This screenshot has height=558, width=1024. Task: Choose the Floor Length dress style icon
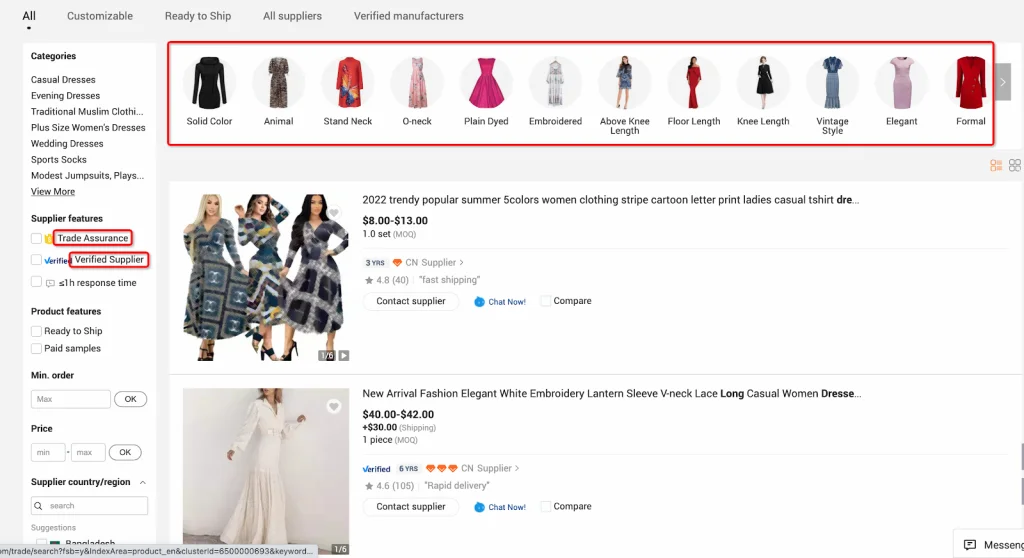693,83
